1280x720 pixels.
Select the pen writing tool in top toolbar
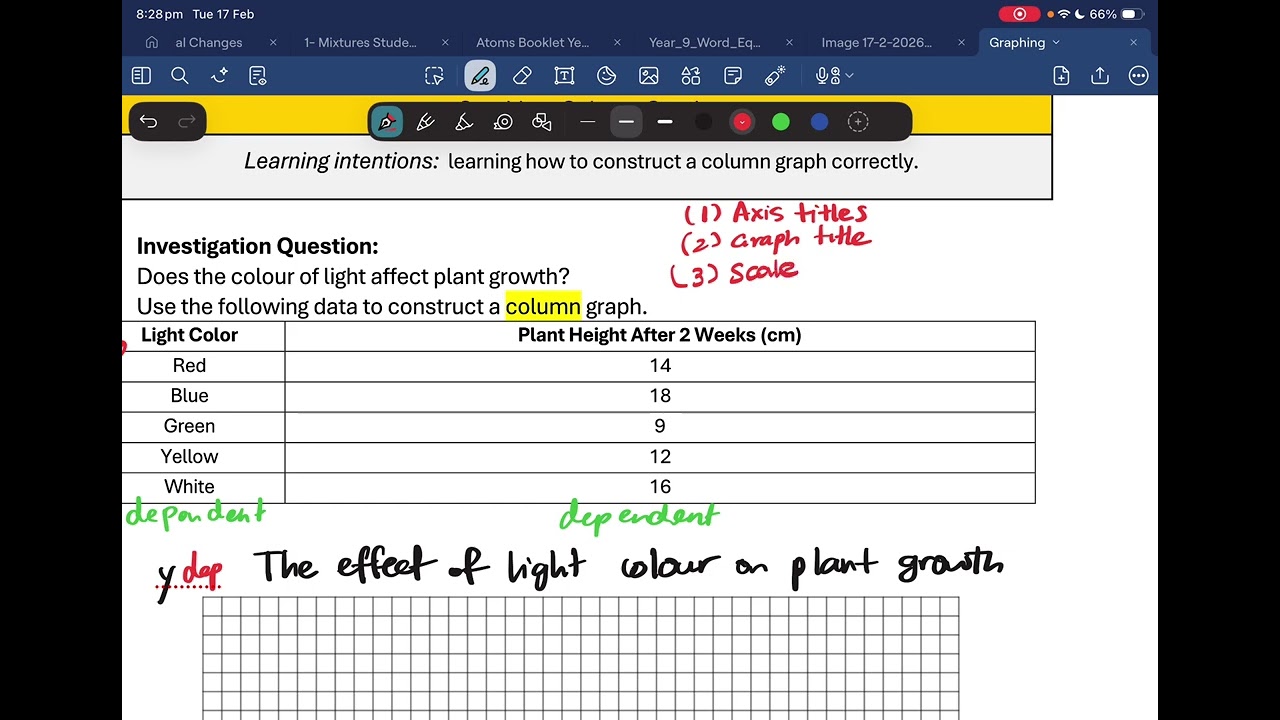480,76
